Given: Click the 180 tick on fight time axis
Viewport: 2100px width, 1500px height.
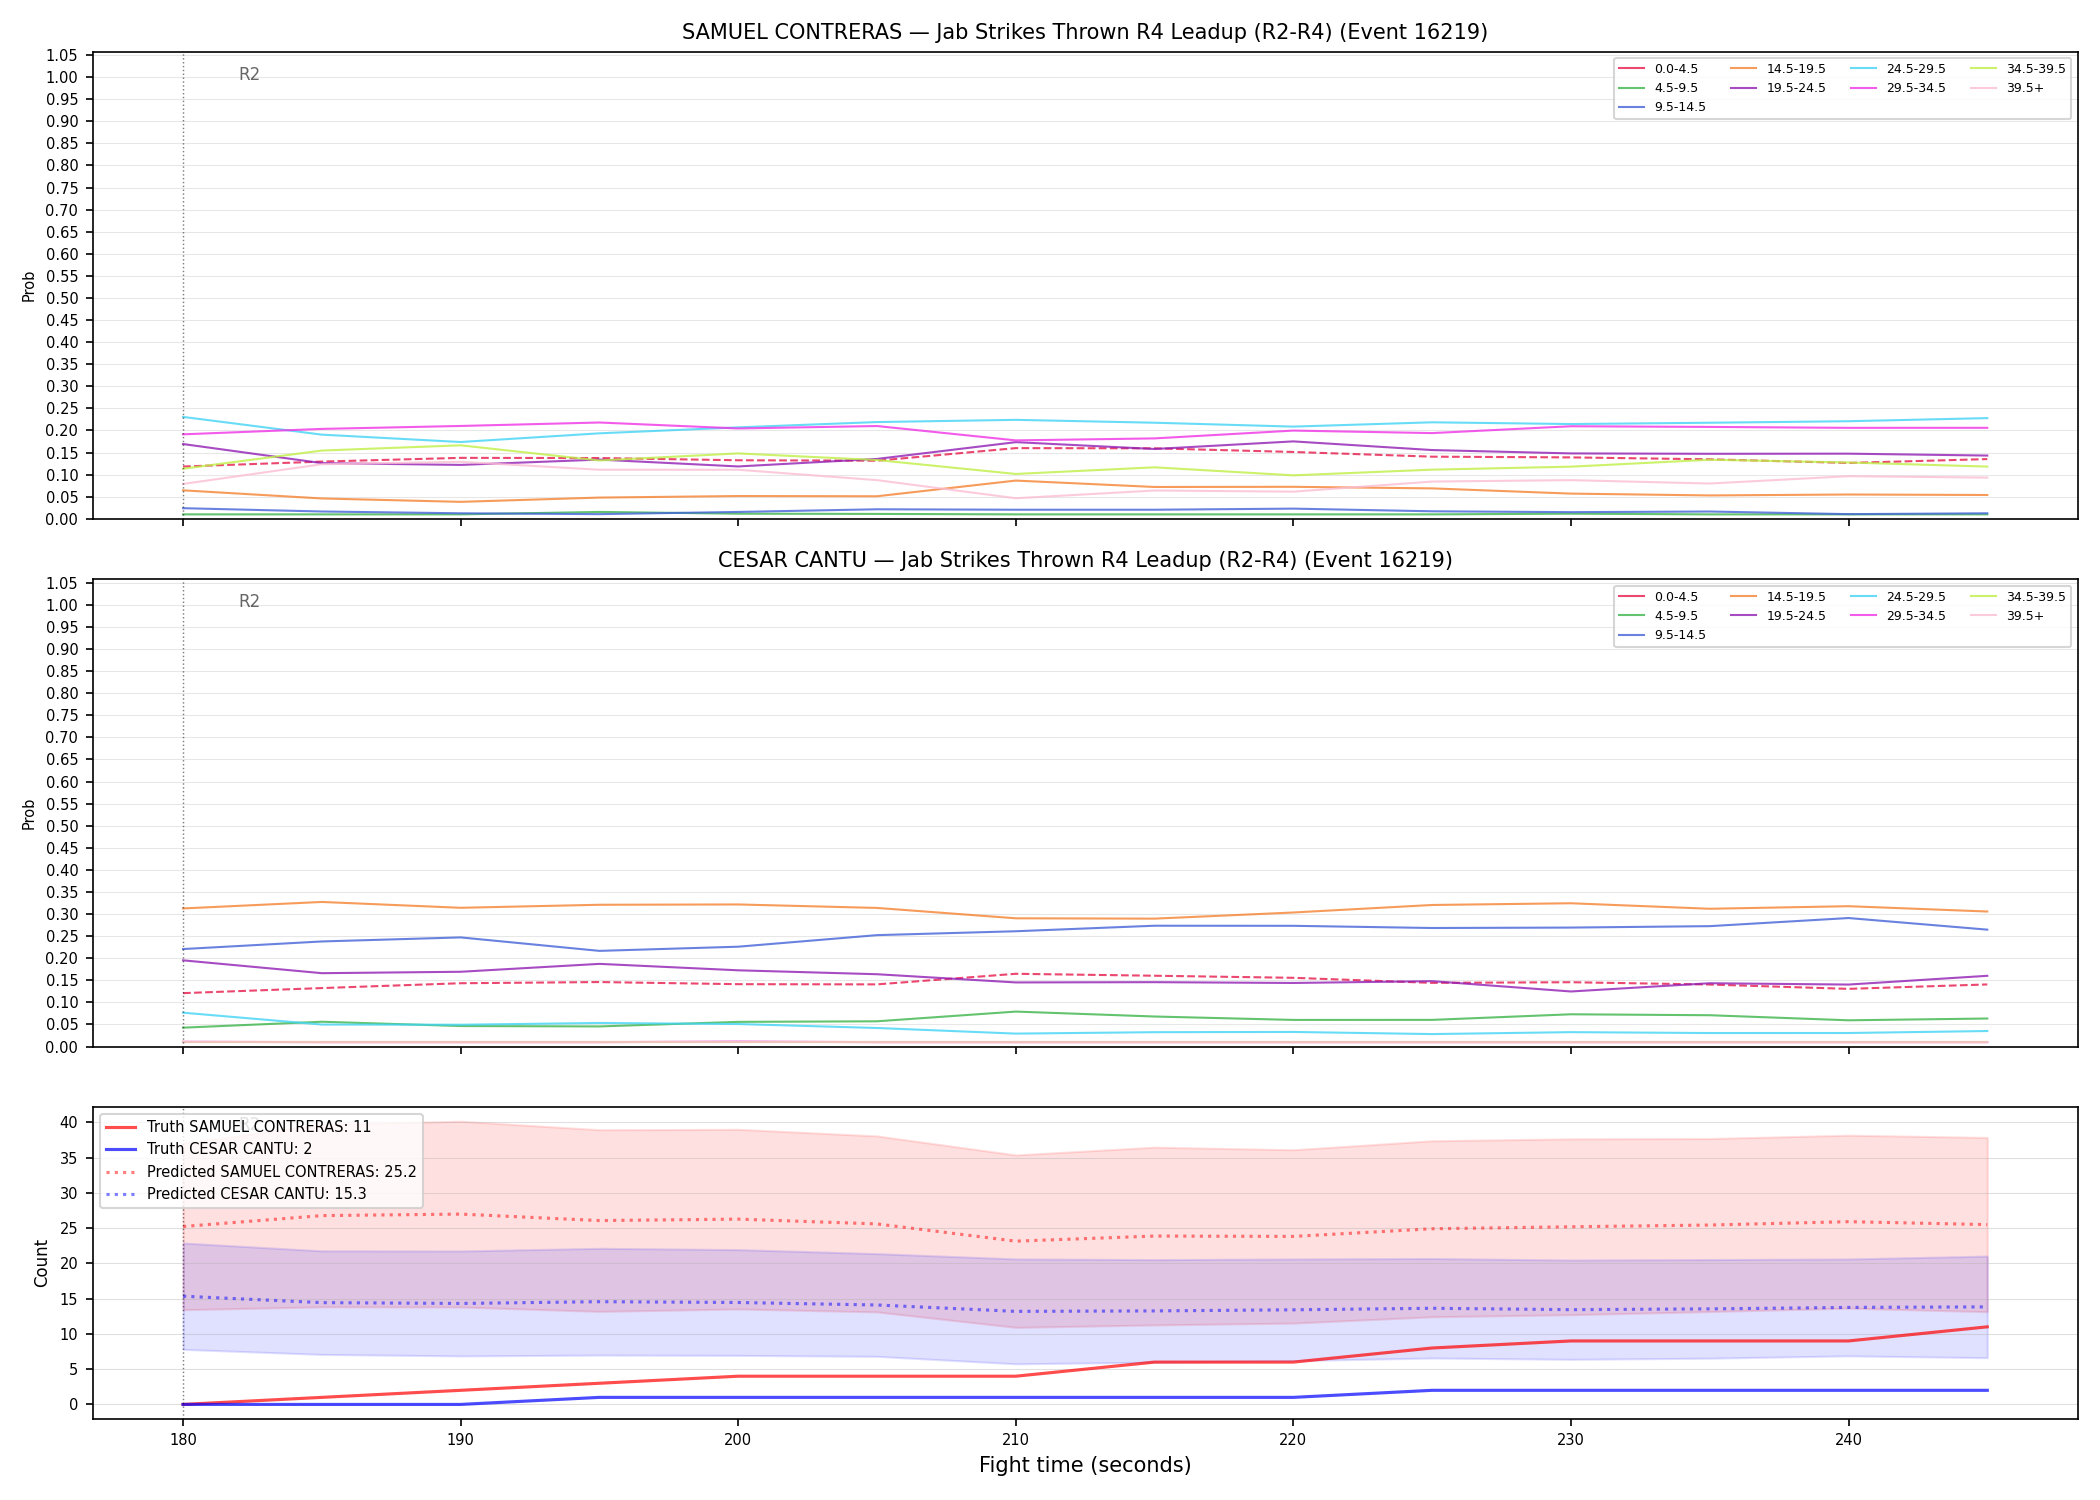Looking at the screenshot, I should (x=182, y=1439).
